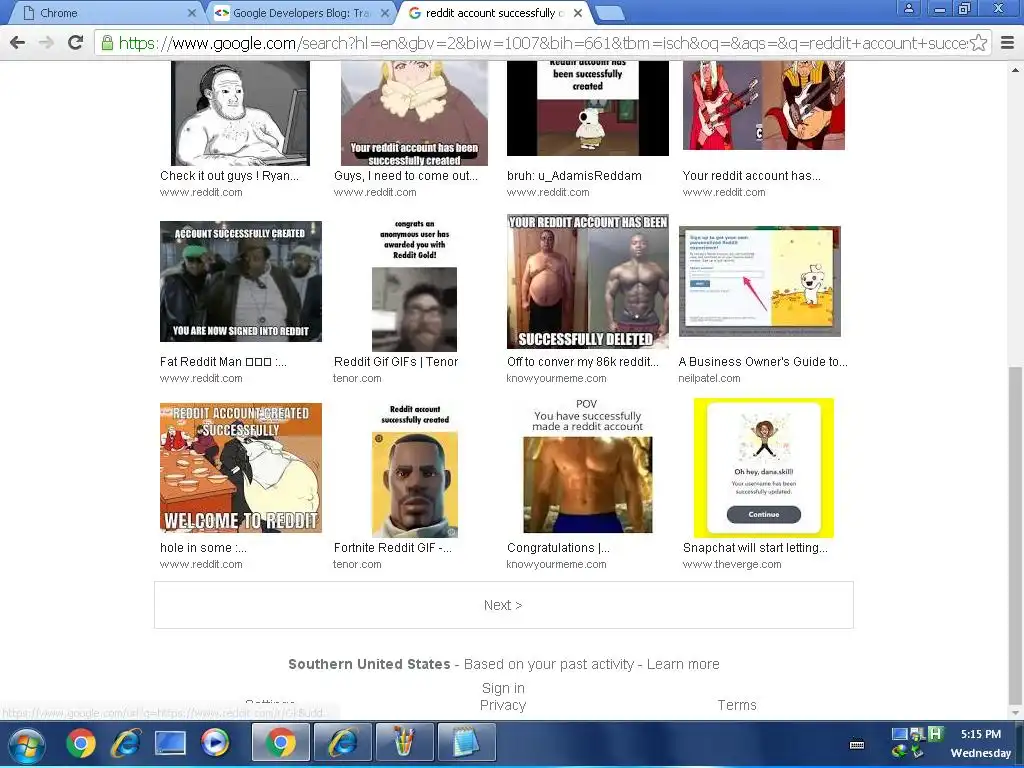Open the pencil cup application in taskbar
This screenshot has width=1024, height=768.
[x=404, y=743]
